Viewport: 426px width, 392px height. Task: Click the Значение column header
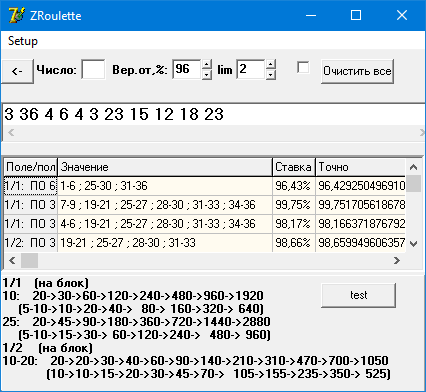point(165,167)
